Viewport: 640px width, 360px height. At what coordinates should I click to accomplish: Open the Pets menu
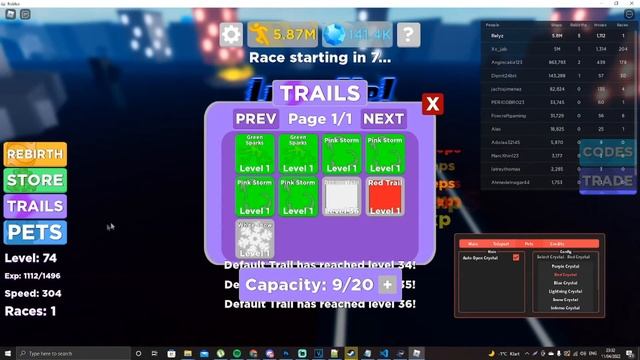35,232
